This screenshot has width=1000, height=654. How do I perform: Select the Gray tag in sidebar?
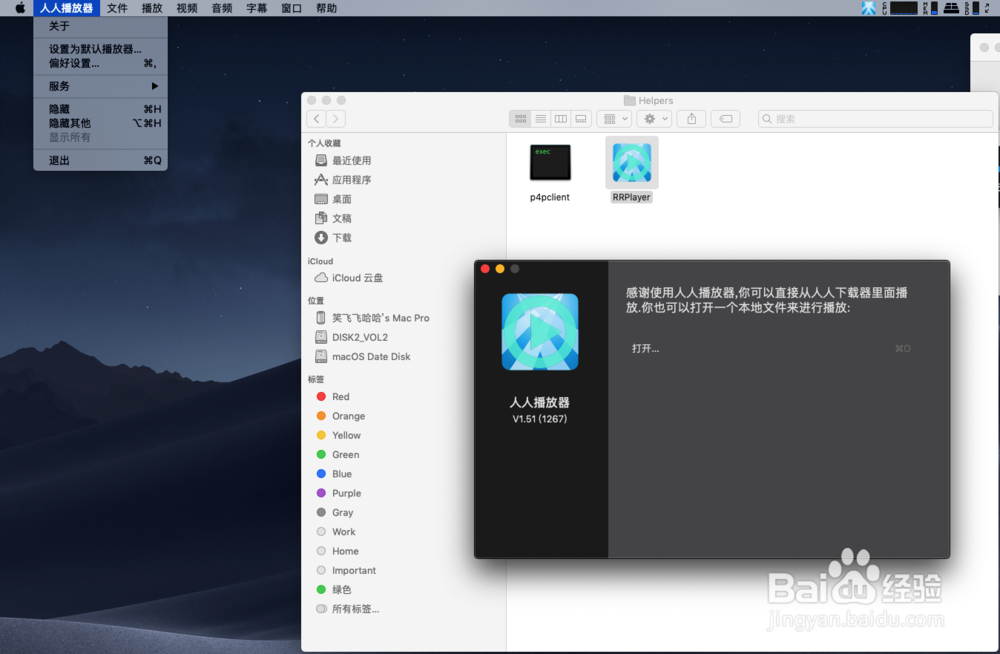[x=335, y=512]
